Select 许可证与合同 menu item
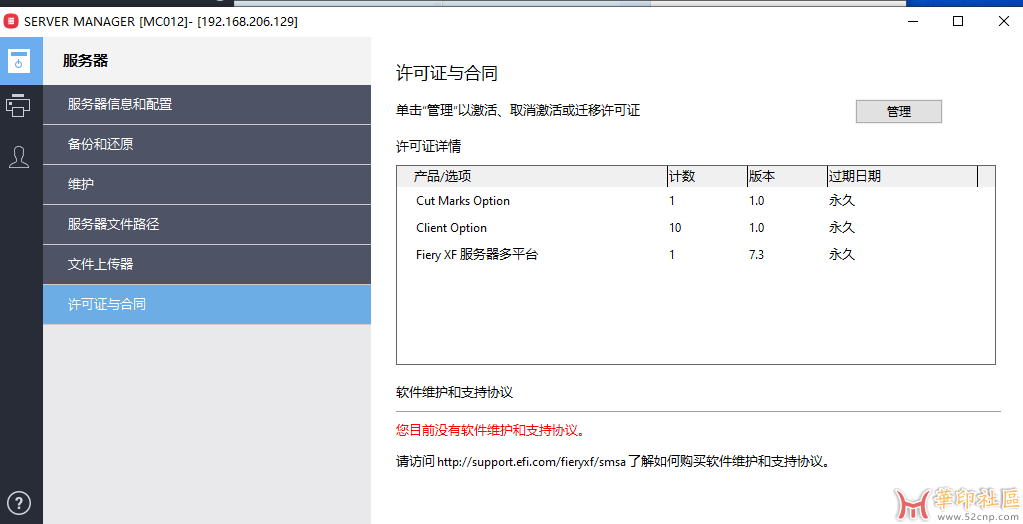 coord(207,305)
